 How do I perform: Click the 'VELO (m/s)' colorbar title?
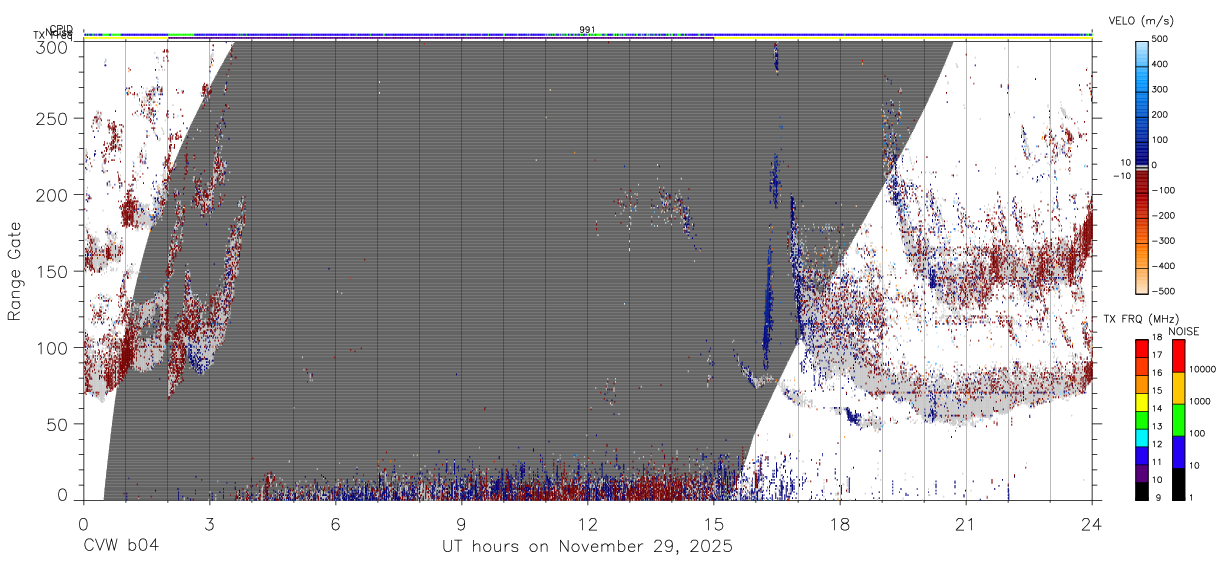[x=1142, y=20]
